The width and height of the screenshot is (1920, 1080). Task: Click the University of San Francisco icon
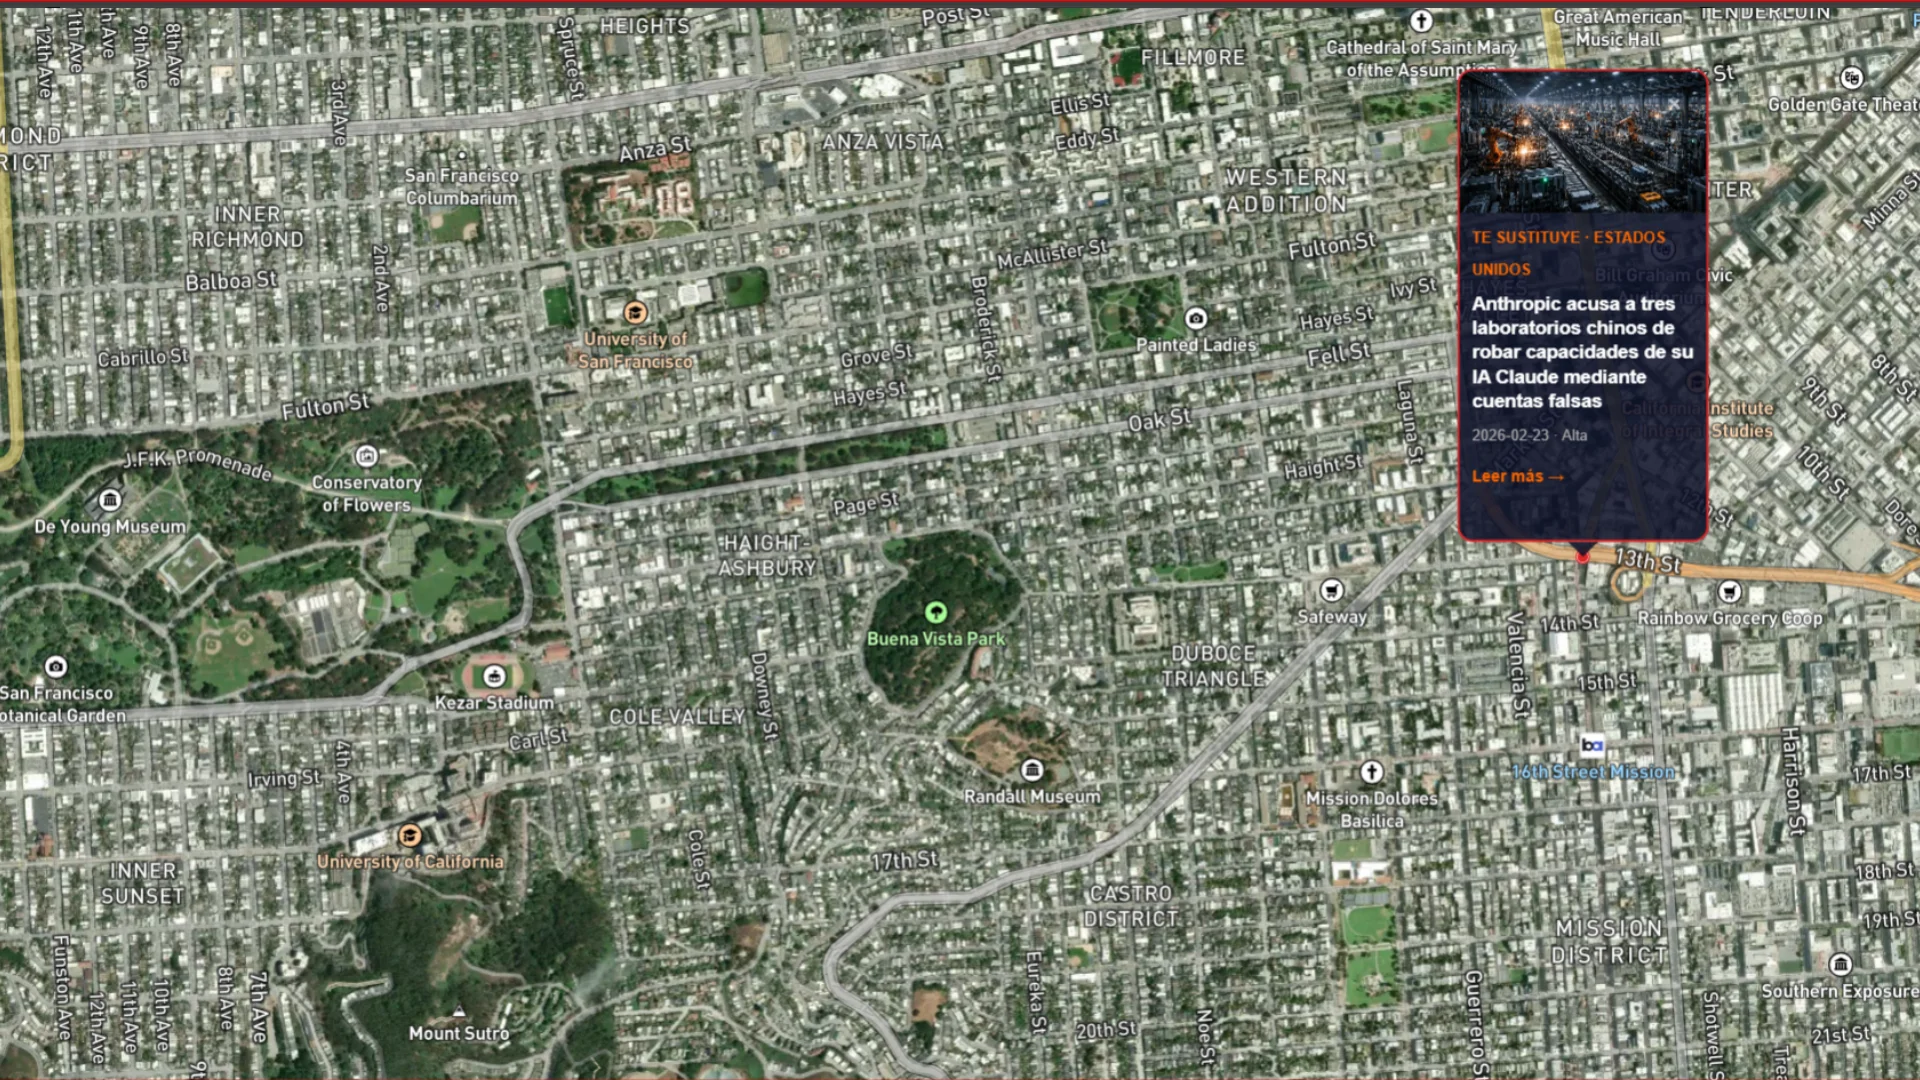(x=634, y=313)
